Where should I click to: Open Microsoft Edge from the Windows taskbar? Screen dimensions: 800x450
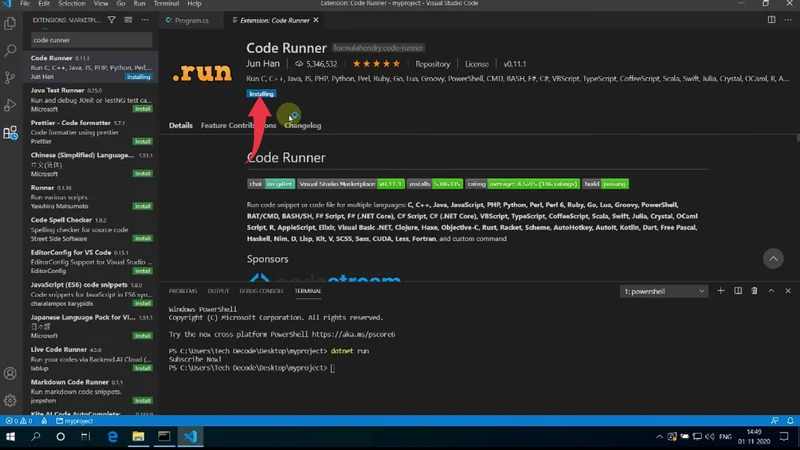click(x=112, y=437)
